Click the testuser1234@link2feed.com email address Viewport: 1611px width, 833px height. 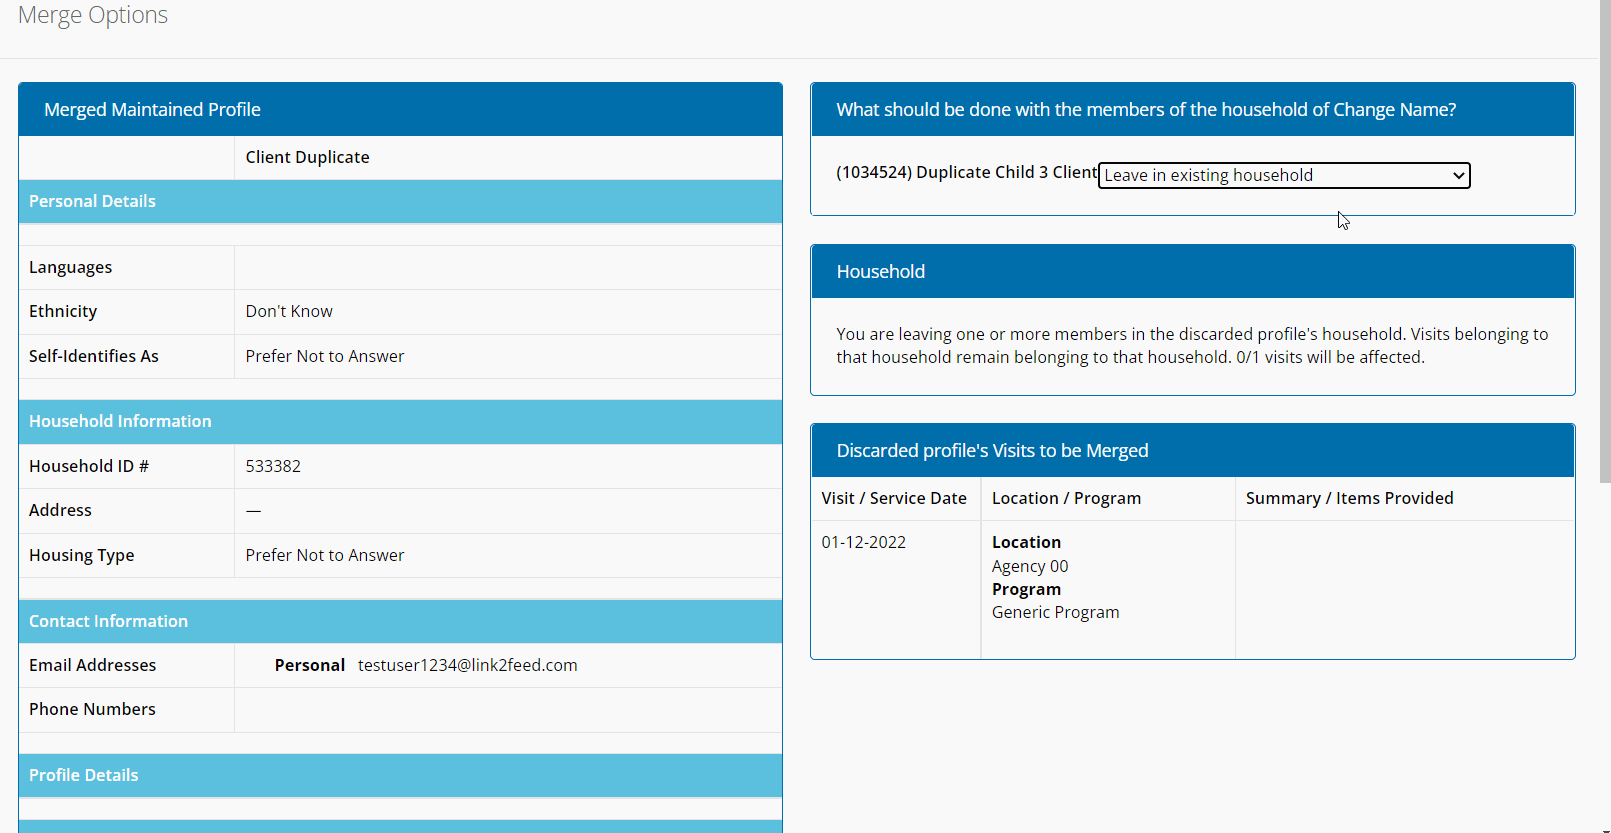(x=467, y=665)
